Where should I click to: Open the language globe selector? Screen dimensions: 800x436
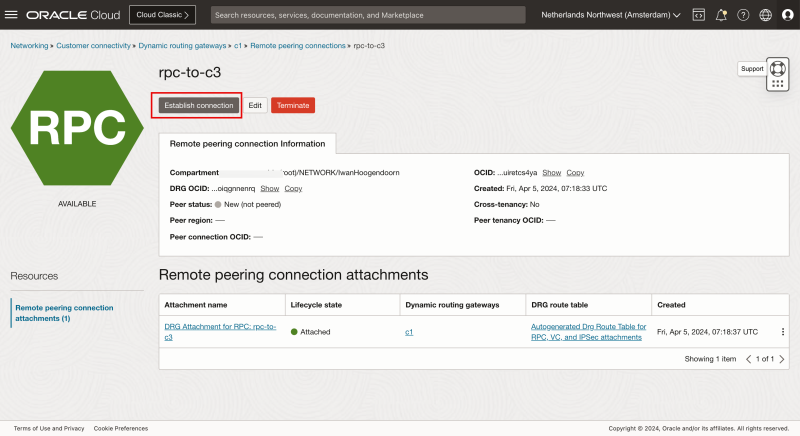[x=764, y=15]
